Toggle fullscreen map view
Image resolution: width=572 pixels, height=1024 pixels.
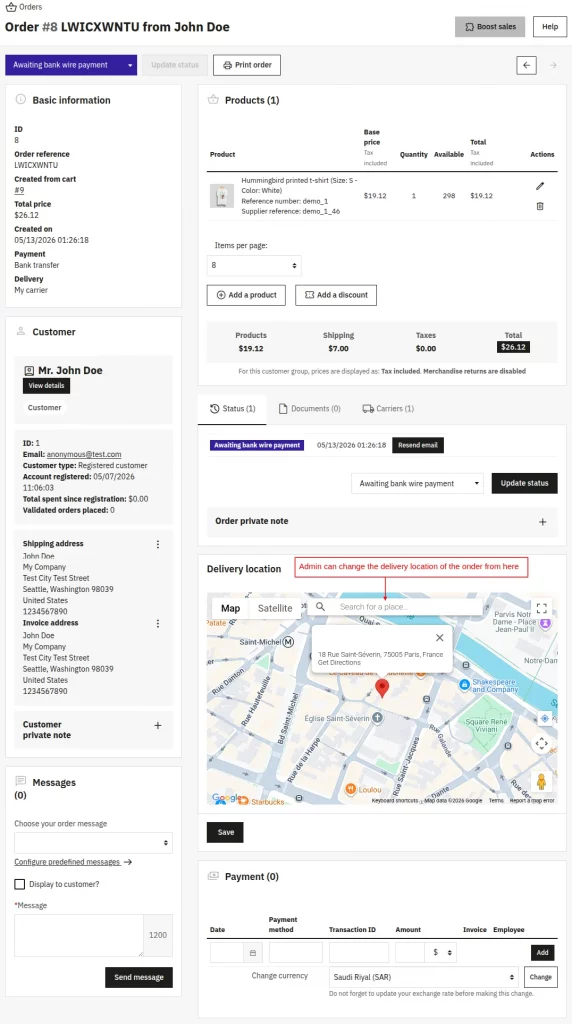(x=541, y=609)
